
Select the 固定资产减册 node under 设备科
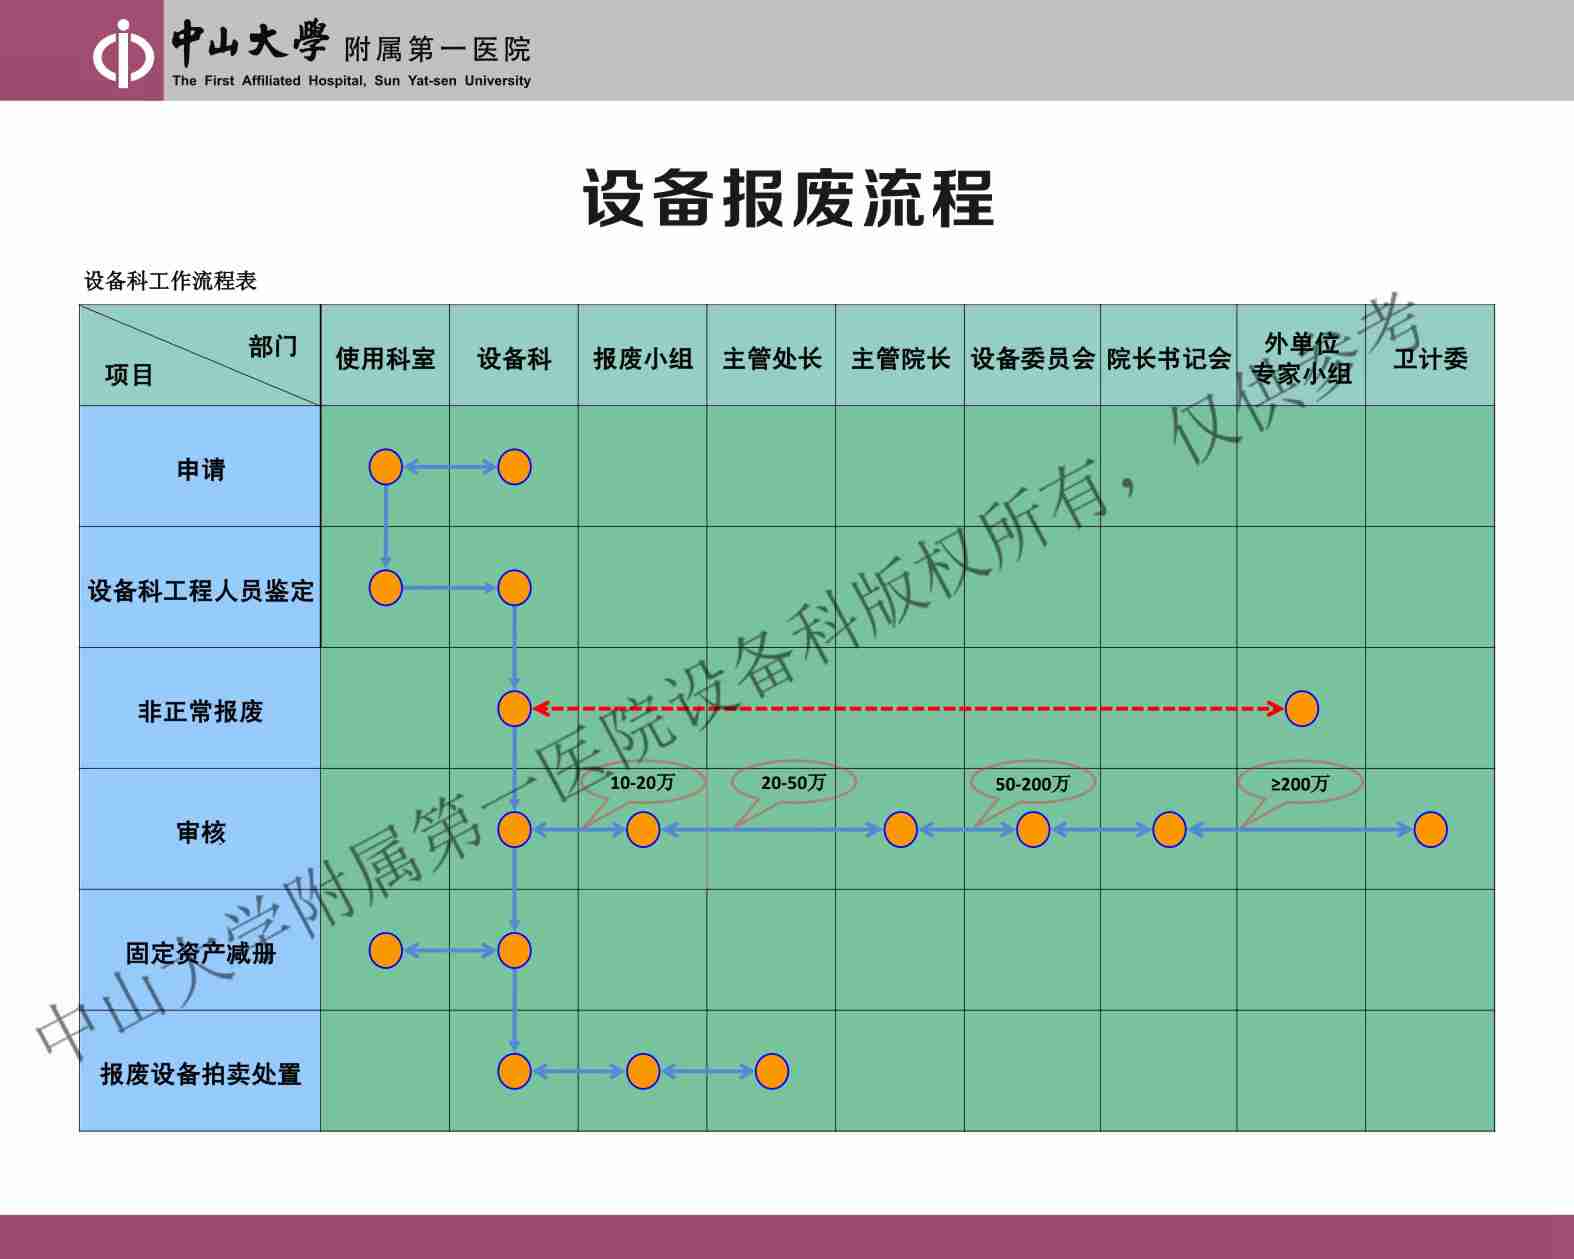point(514,951)
